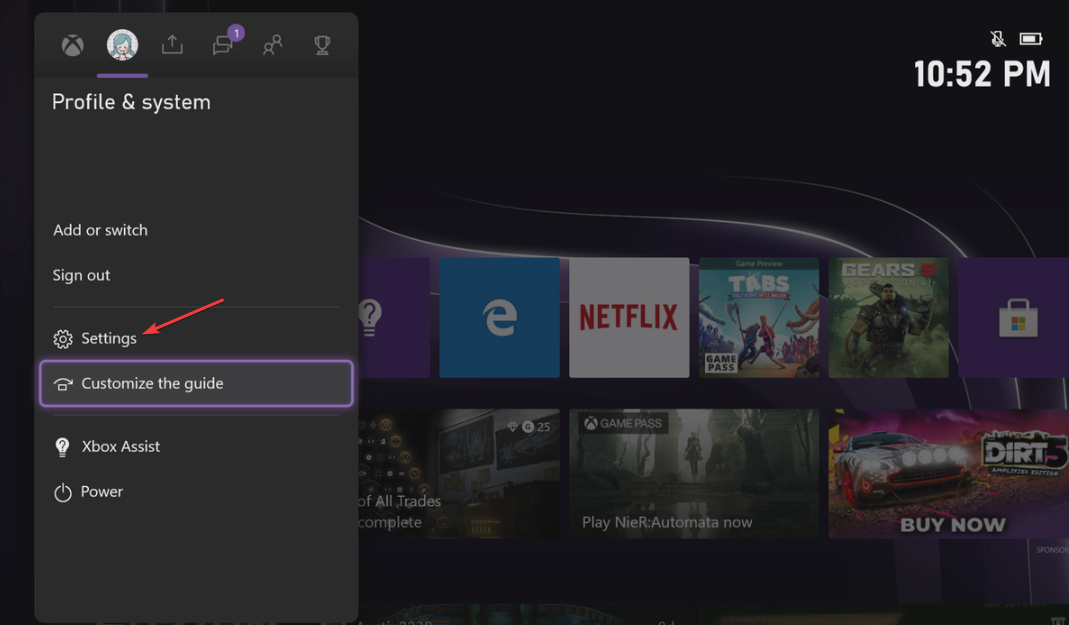Screen dimensions: 1069x625
Task: Choose Add or switch
Action: (x=100, y=230)
